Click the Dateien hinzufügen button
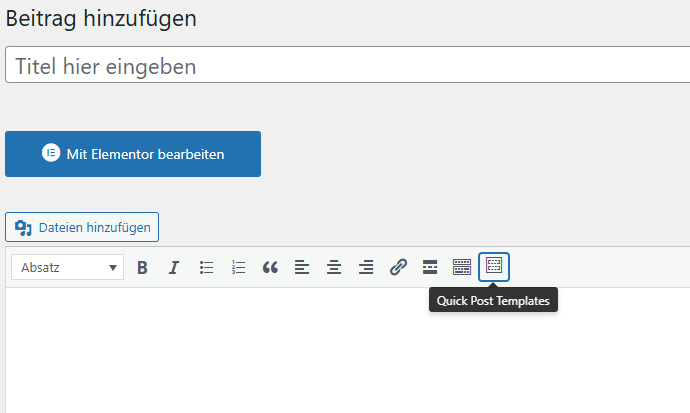Viewport: 690px width, 413px height. point(82,227)
